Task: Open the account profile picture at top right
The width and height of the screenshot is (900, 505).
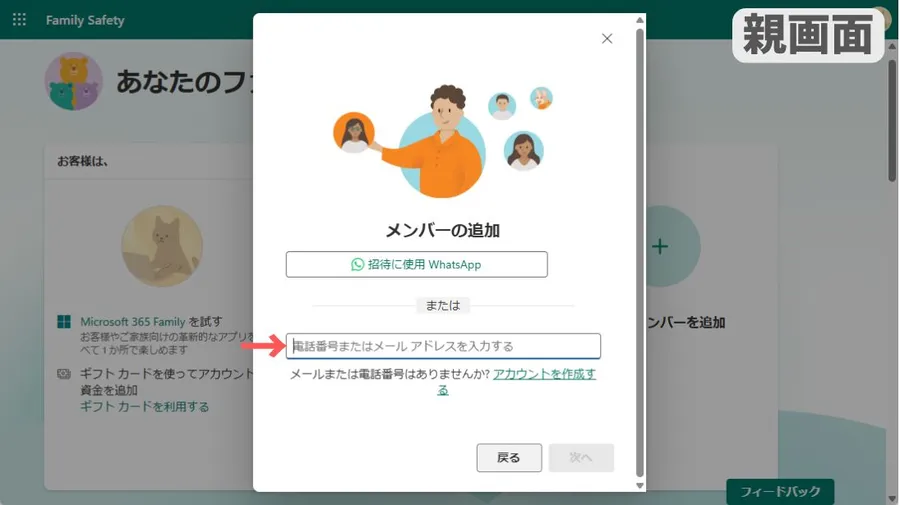Action: coord(879,18)
